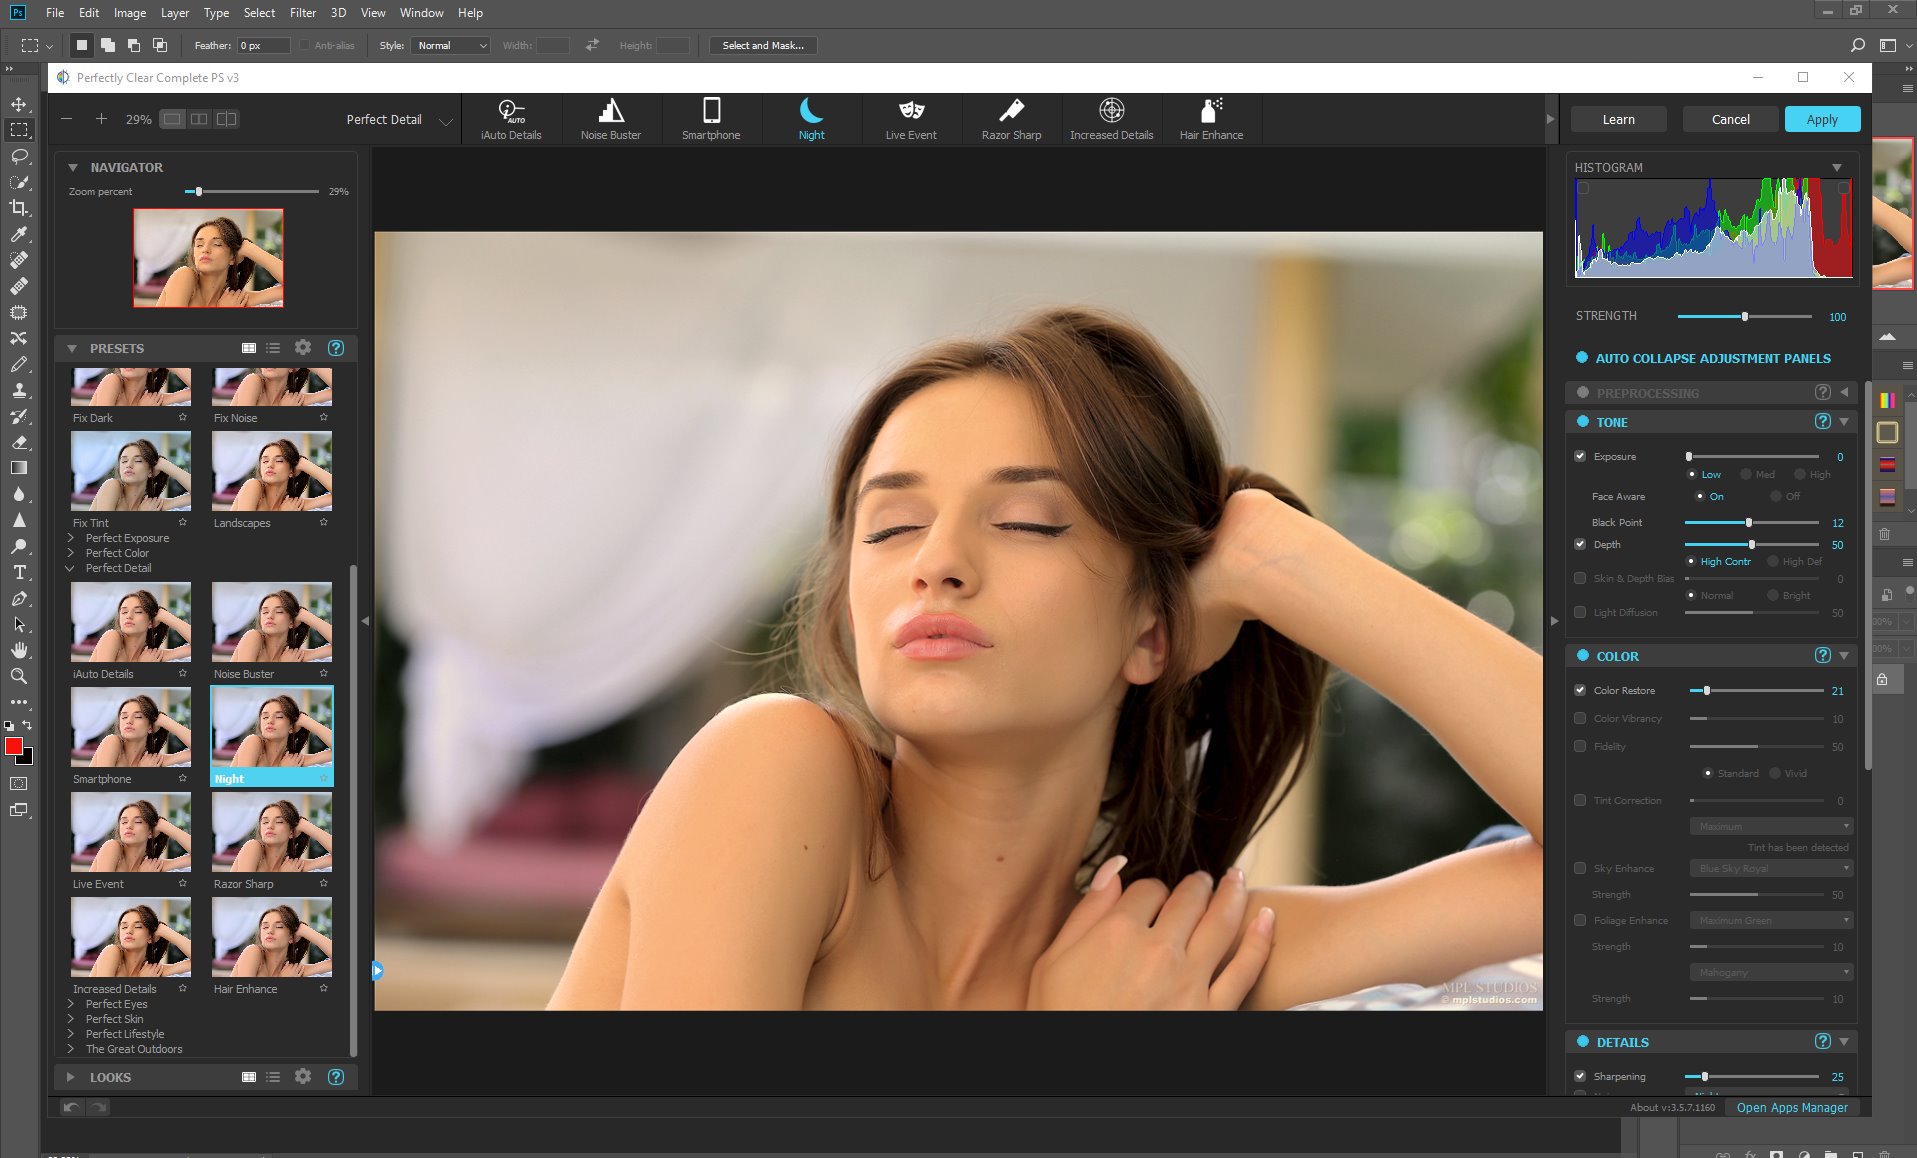The height and width of the screenshot is (1158, 1917).
Task: Open Photoshop Style dropdown
Action: (450, 45)
